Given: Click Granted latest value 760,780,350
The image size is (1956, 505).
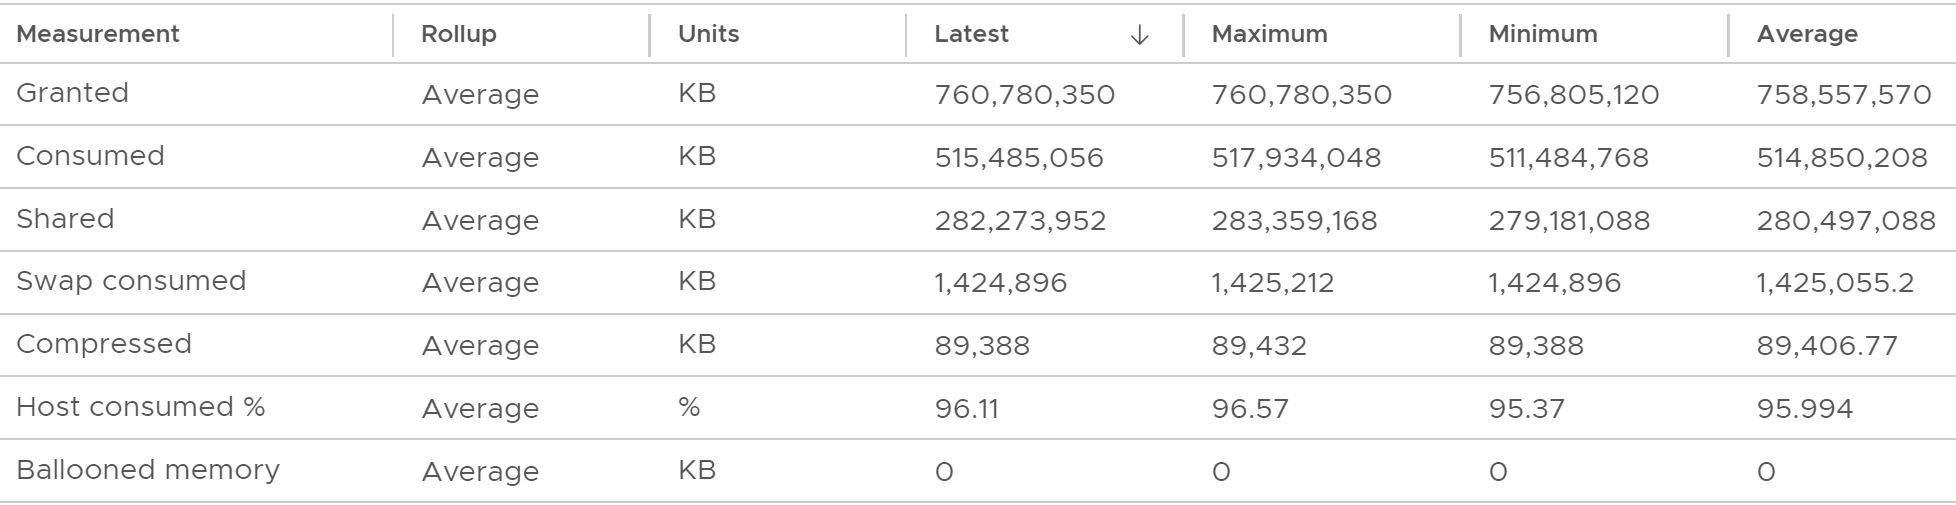Looking at the screenshot, I should tap(1024, 95).
